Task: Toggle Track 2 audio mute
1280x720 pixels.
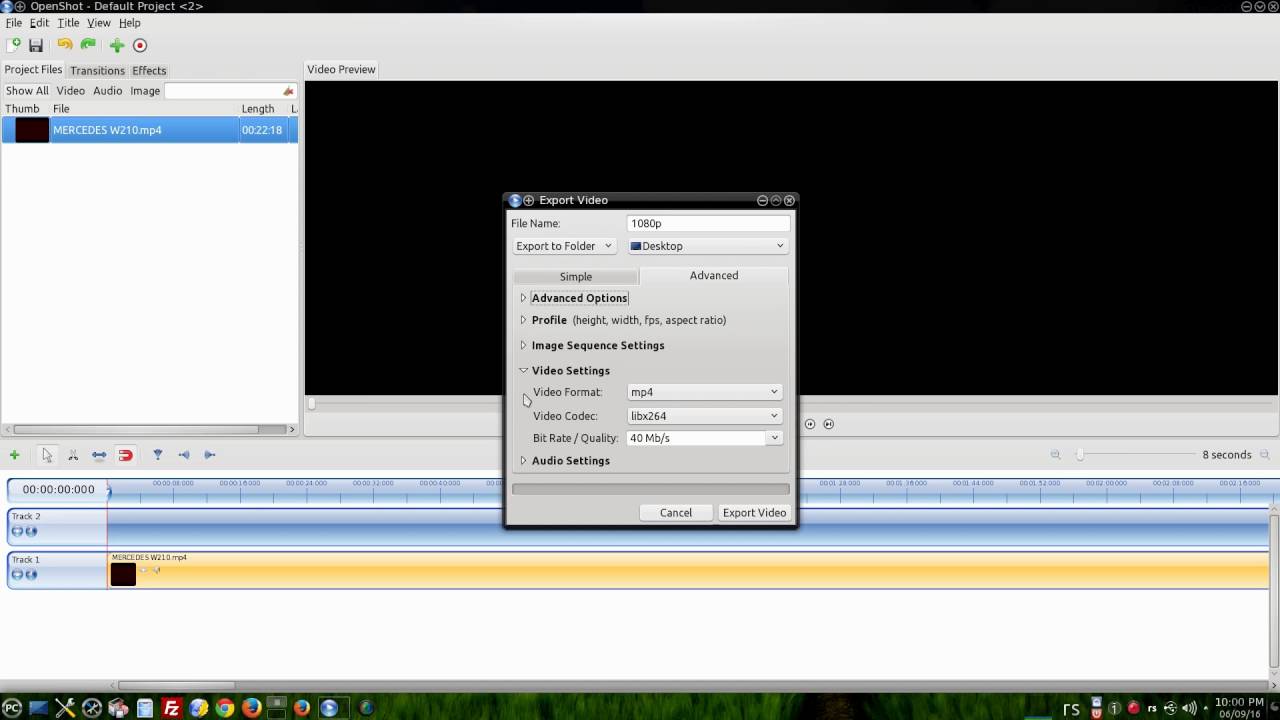Action: click(x=31, y=531)
